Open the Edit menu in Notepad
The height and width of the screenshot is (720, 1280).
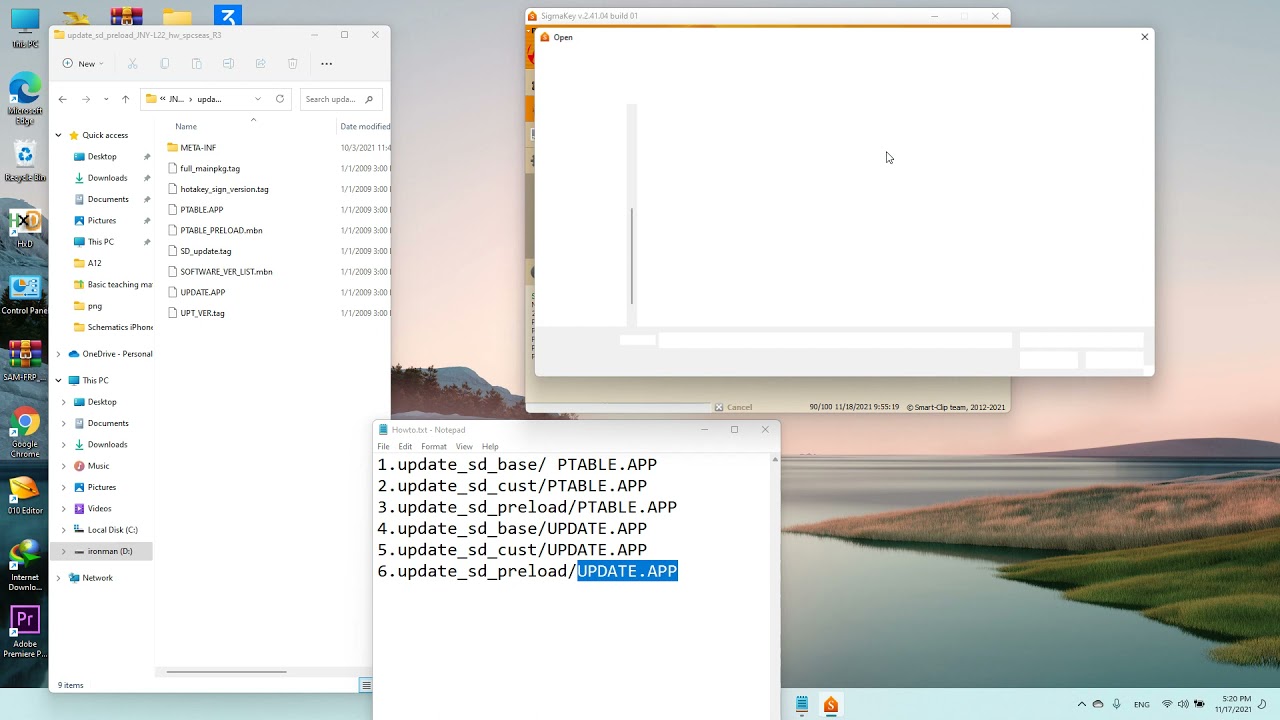(405, 446)
